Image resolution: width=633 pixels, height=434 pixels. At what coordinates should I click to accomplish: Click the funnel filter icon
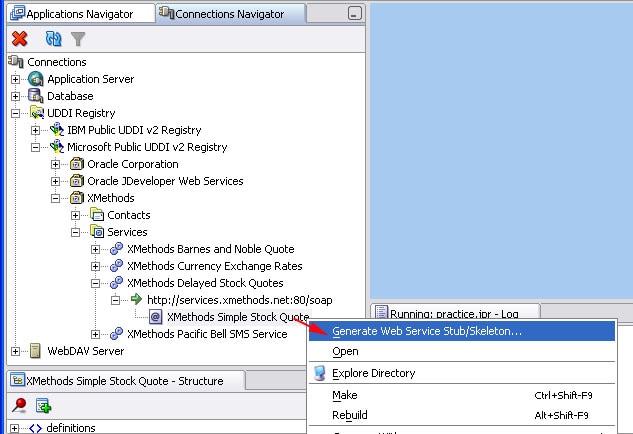pyautogui.click(x=78, y=39)
